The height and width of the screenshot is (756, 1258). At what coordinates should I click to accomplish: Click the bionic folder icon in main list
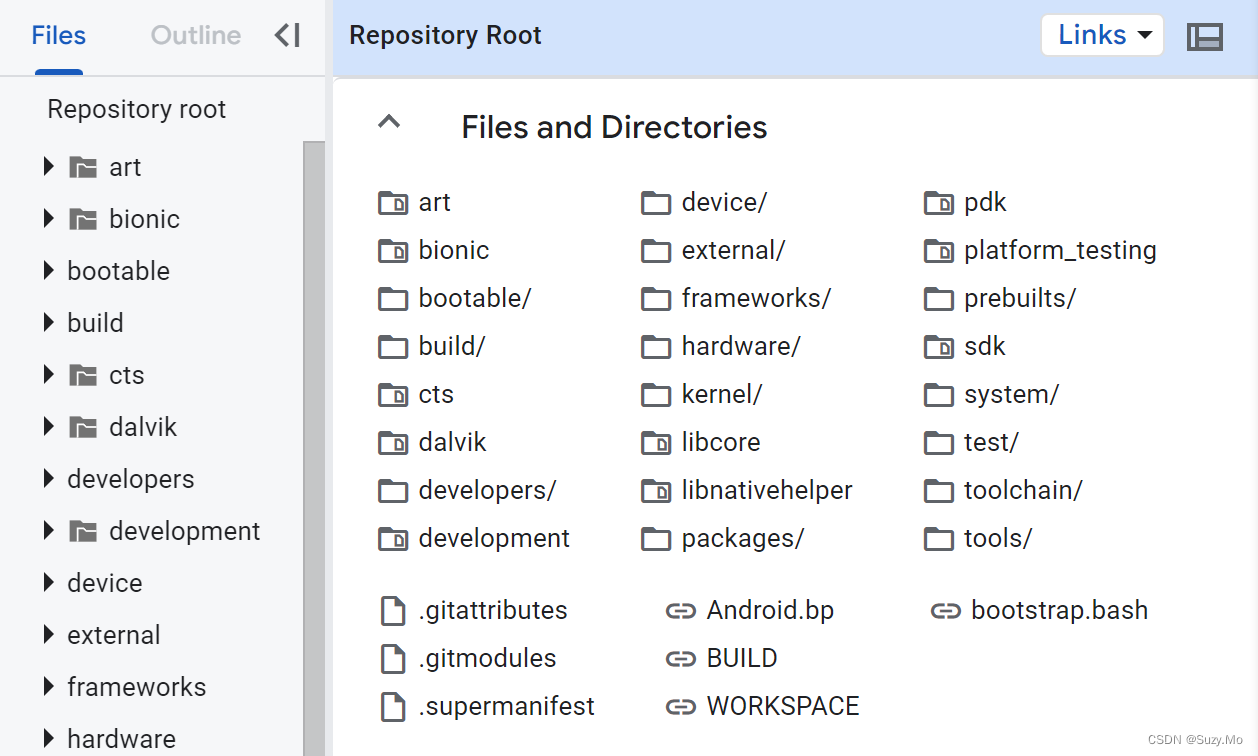(x=393, y=251)
